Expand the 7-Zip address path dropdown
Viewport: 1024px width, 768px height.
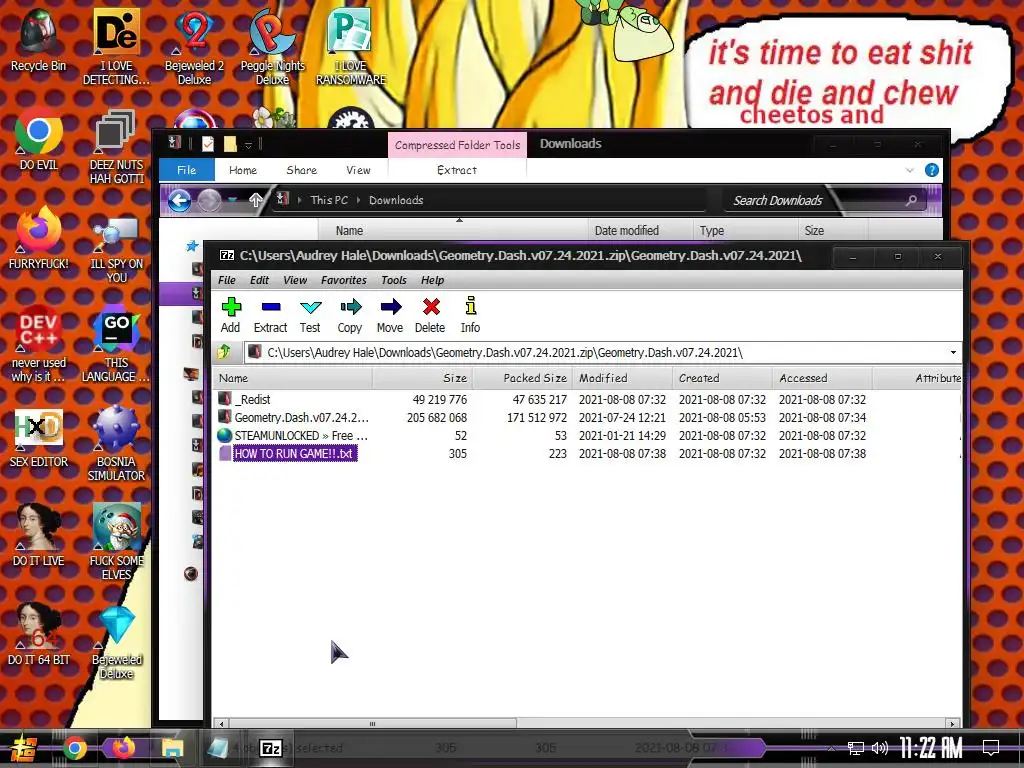(953, 353)
